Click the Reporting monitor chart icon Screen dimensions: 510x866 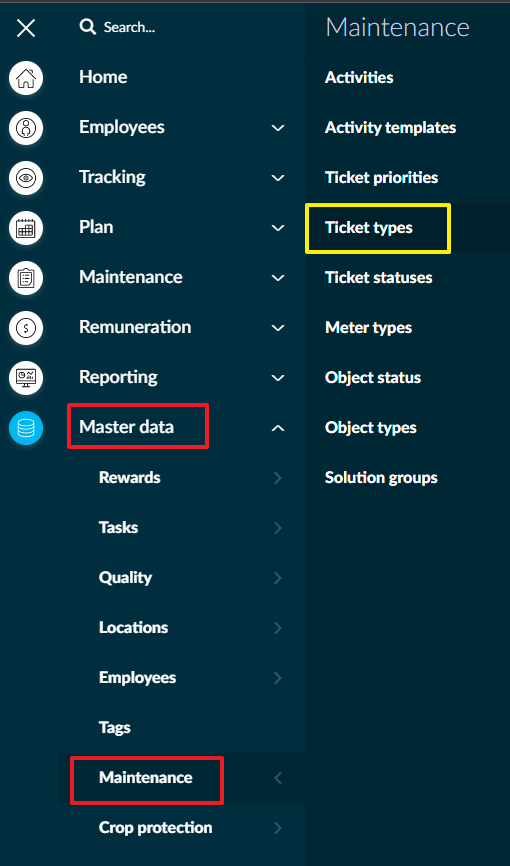click(x=26, y=377)
